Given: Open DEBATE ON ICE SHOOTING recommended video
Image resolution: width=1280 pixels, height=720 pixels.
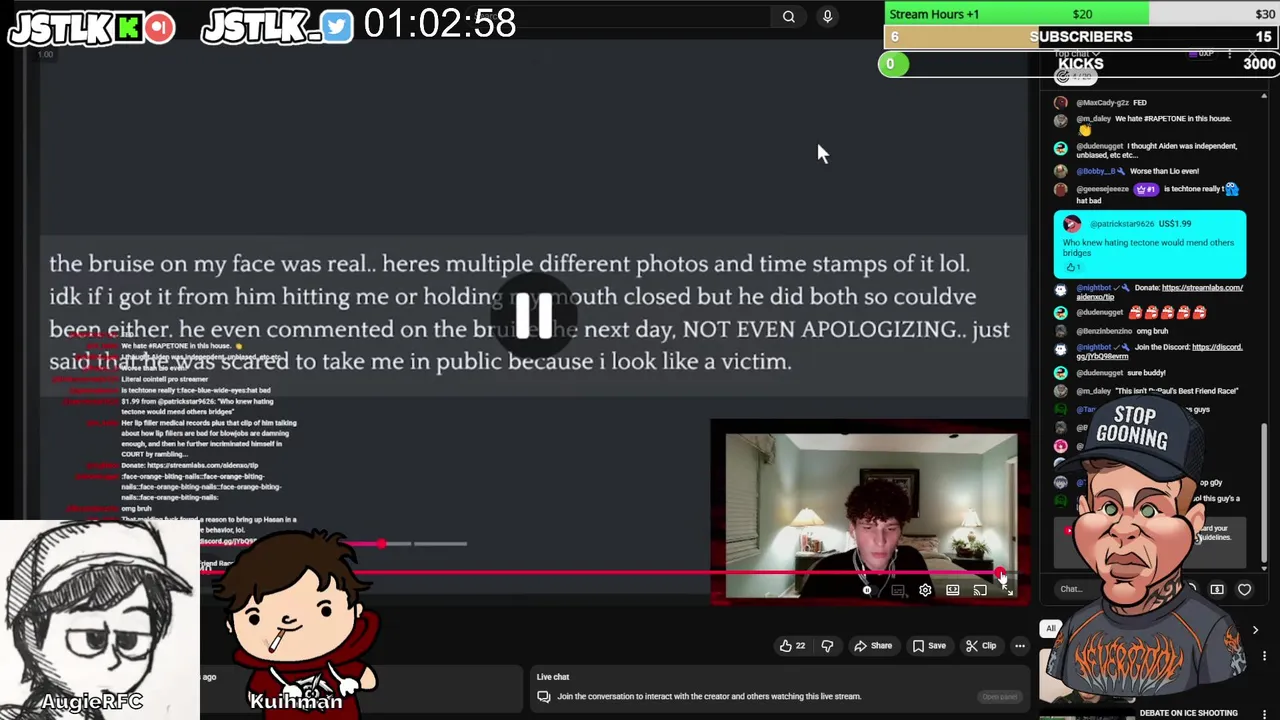Looking at the screenshot, I should click(x=1188, y=713).
